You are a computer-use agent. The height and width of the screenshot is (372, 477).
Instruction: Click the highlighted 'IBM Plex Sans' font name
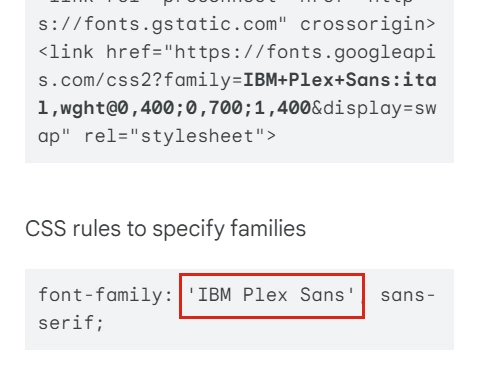(x=271, y=295)
